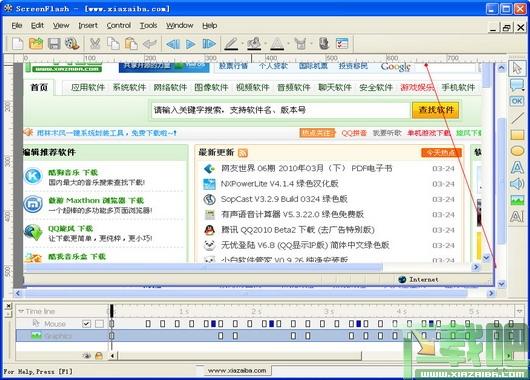Select the Mouse layer in the timeline

click(x=55, y=324)
